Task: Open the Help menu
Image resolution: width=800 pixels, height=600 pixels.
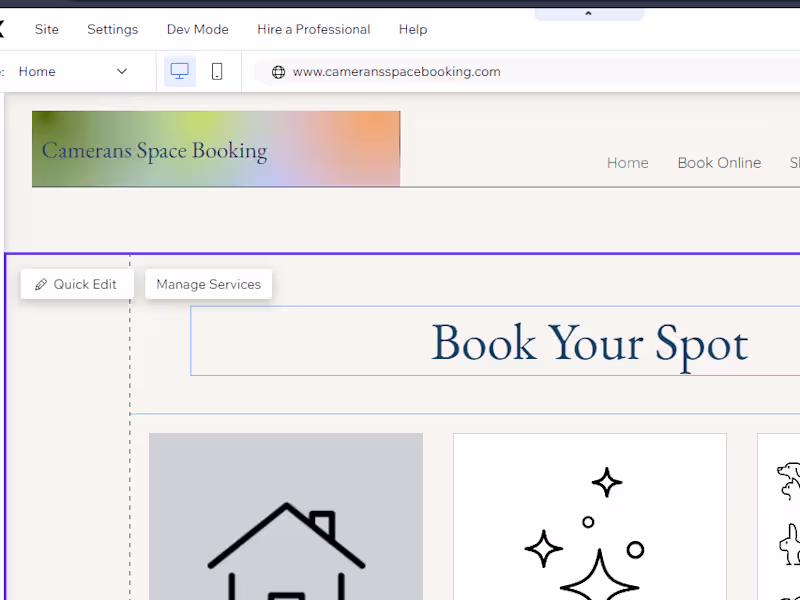Action: point(413,29)
